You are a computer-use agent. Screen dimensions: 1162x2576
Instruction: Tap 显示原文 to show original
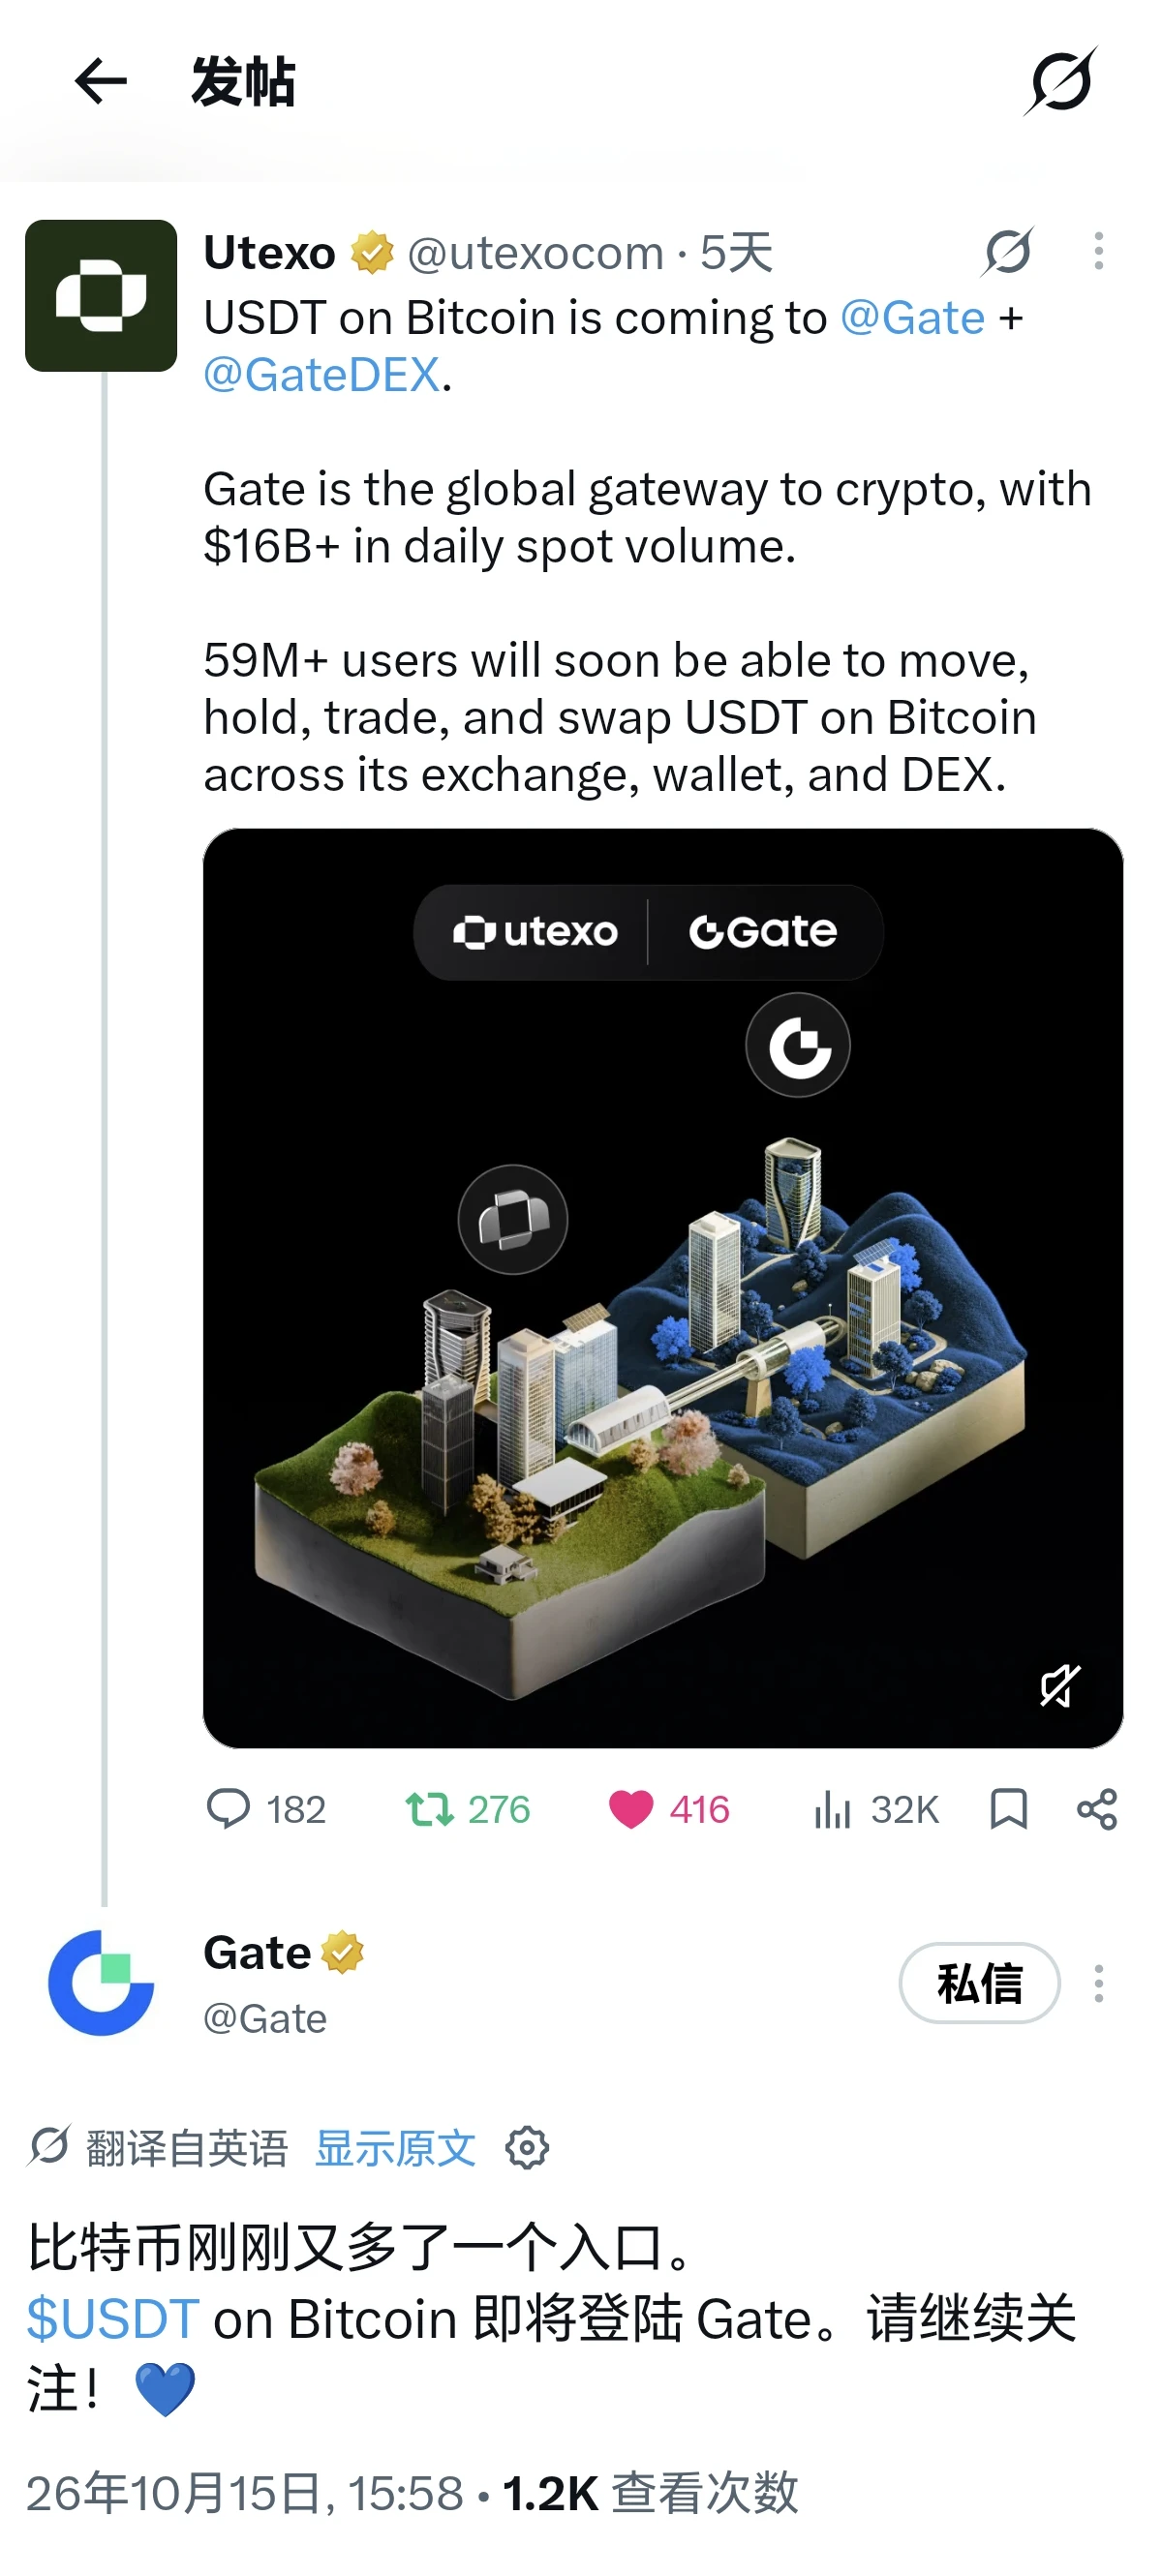tap(395, 2148)
